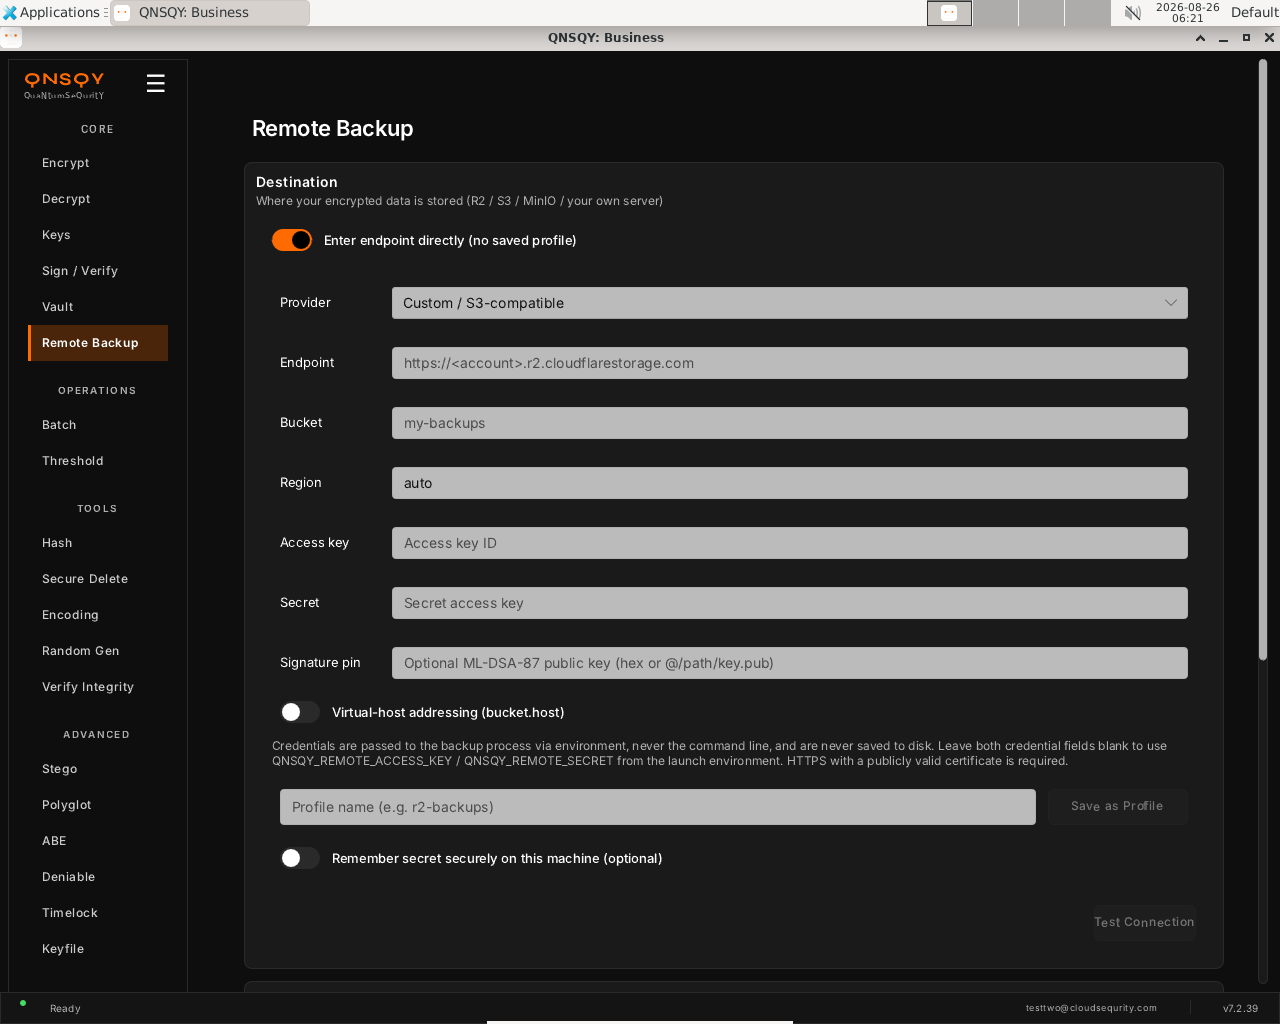Click the Save as Profile button
The image size is (1280, 1024).
click(x=1117, y=806)
